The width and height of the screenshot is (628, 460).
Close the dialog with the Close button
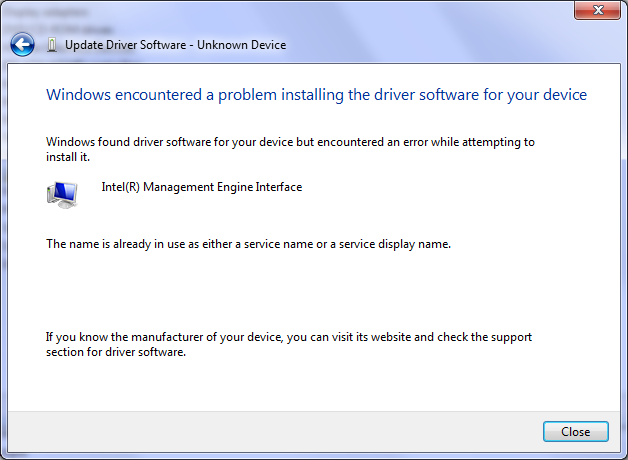pos(576,432)
